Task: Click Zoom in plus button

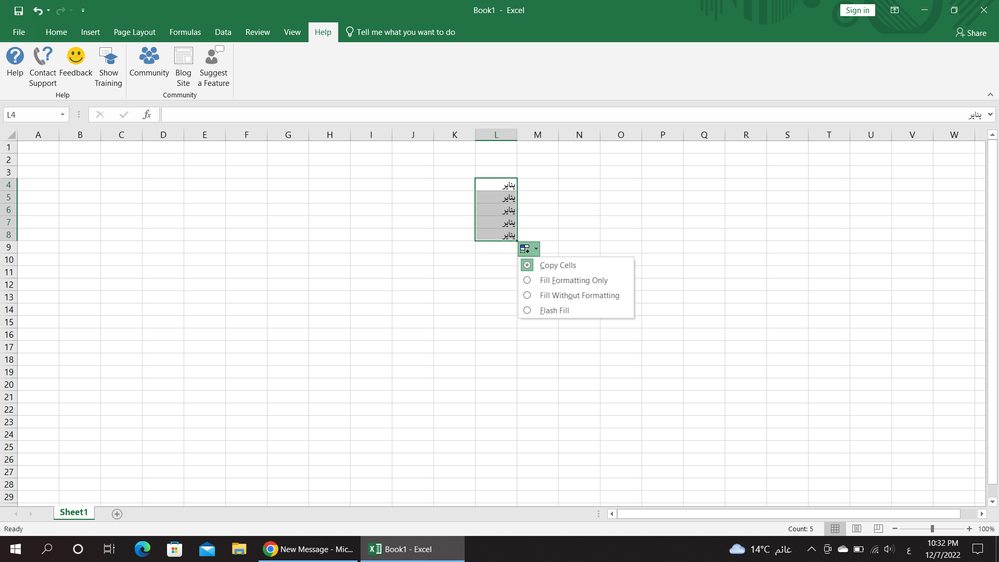Action: point(969,529)
